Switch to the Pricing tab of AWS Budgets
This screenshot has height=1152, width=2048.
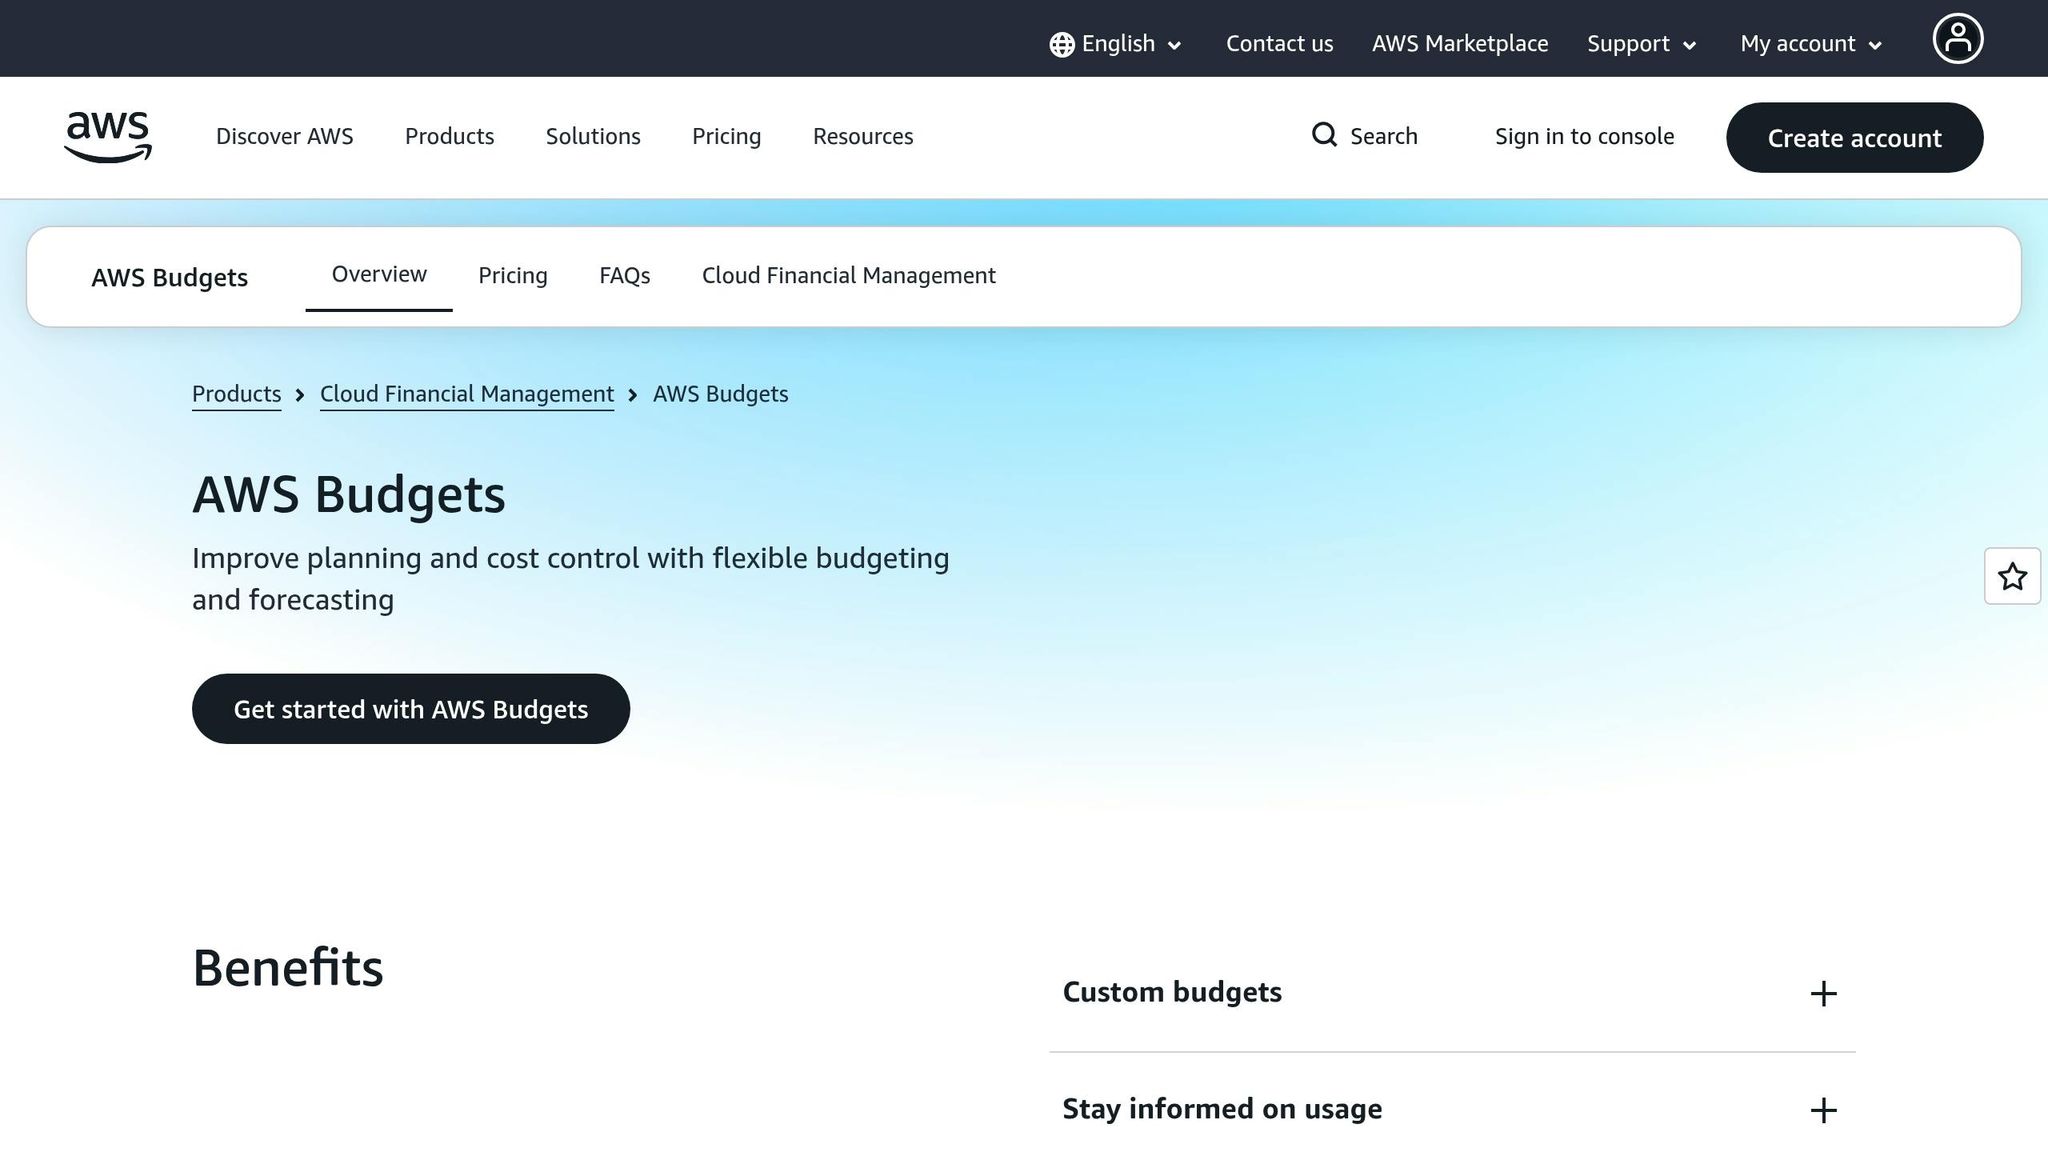512,275
